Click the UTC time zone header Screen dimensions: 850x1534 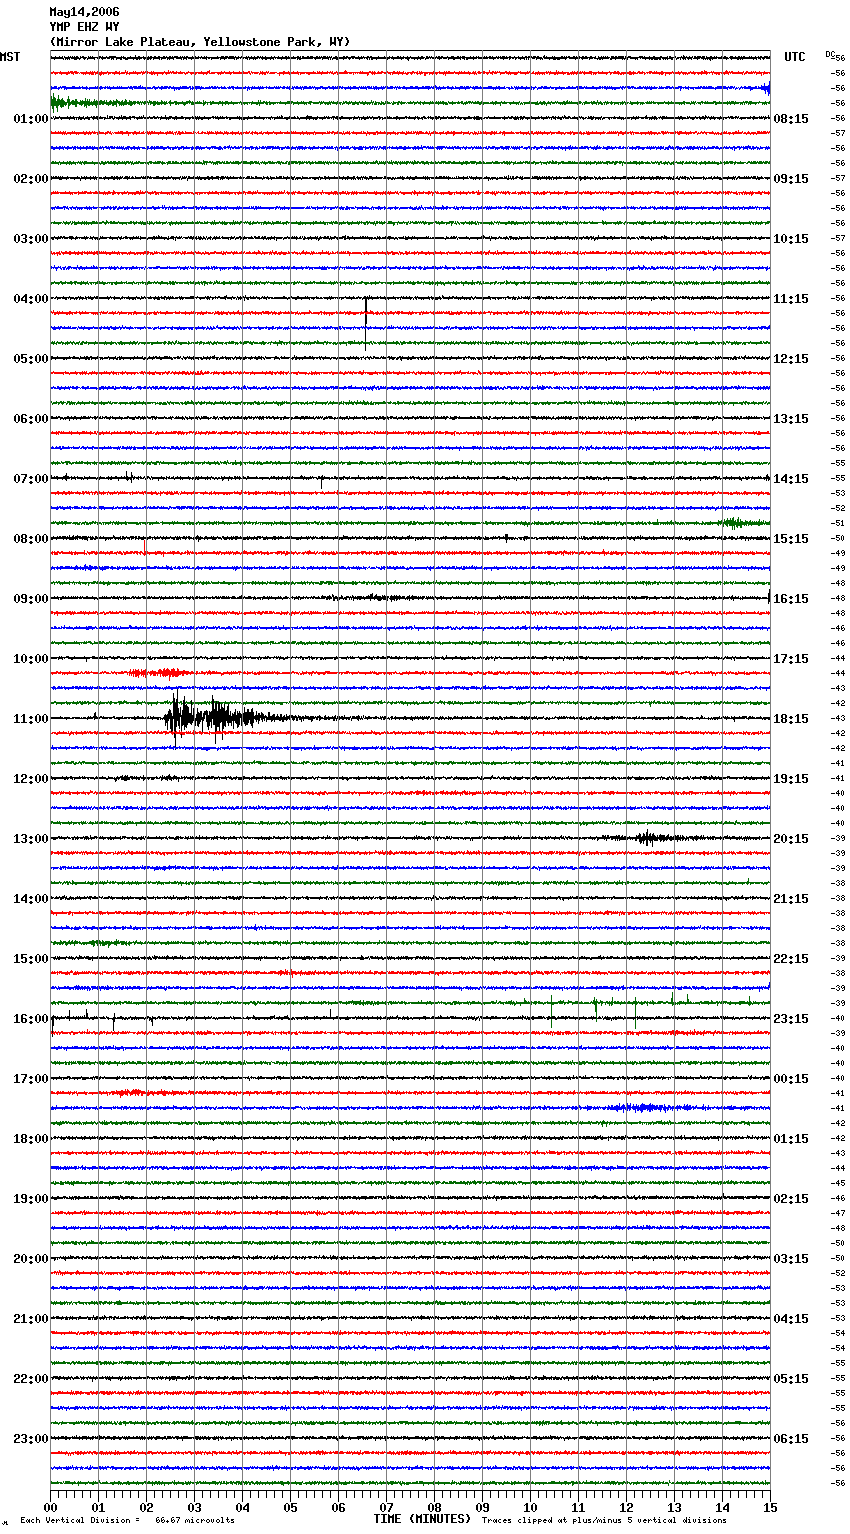pyautogui.click(x=795, y=57)
